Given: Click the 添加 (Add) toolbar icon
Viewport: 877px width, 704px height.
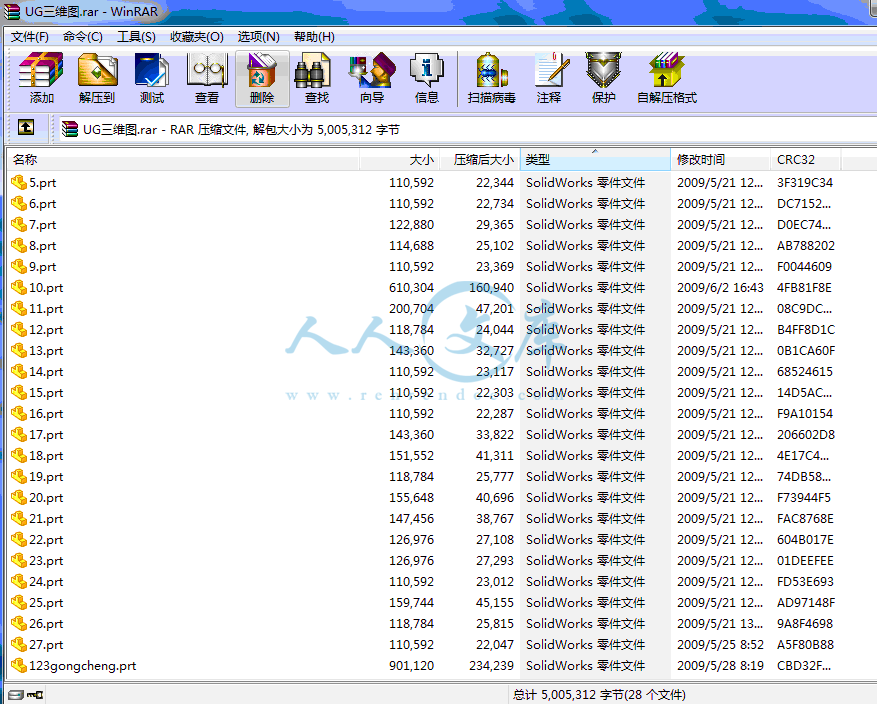Looking at the screenshot, I should [x=41, y=78].
